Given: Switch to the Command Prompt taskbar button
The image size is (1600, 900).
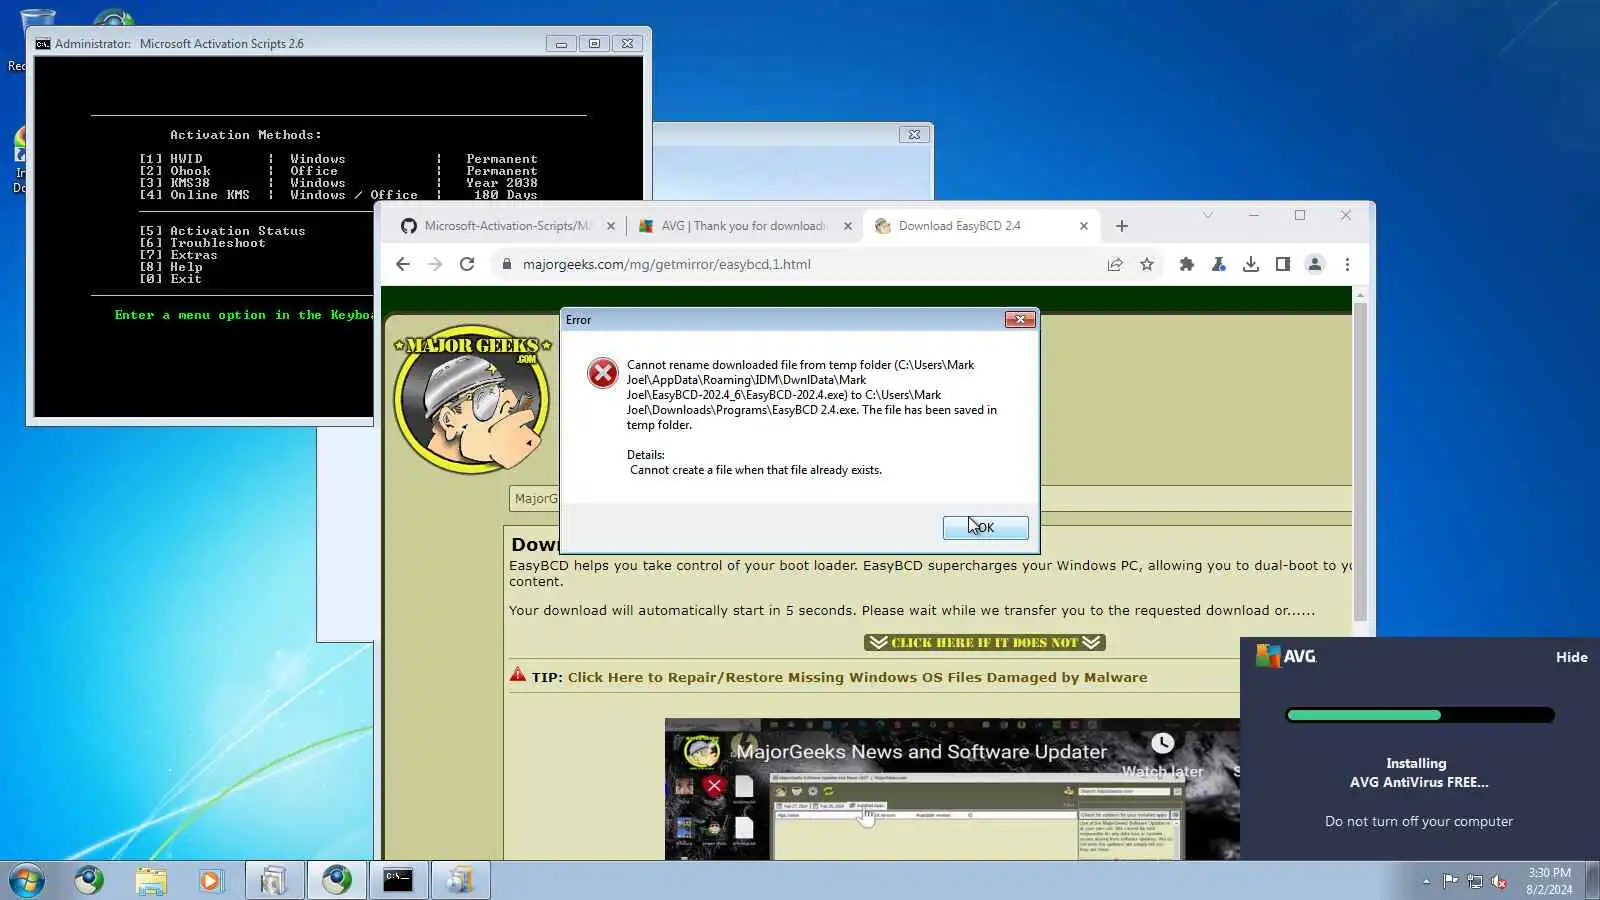Looking at the screenshot, I should (x=398, y=880).
